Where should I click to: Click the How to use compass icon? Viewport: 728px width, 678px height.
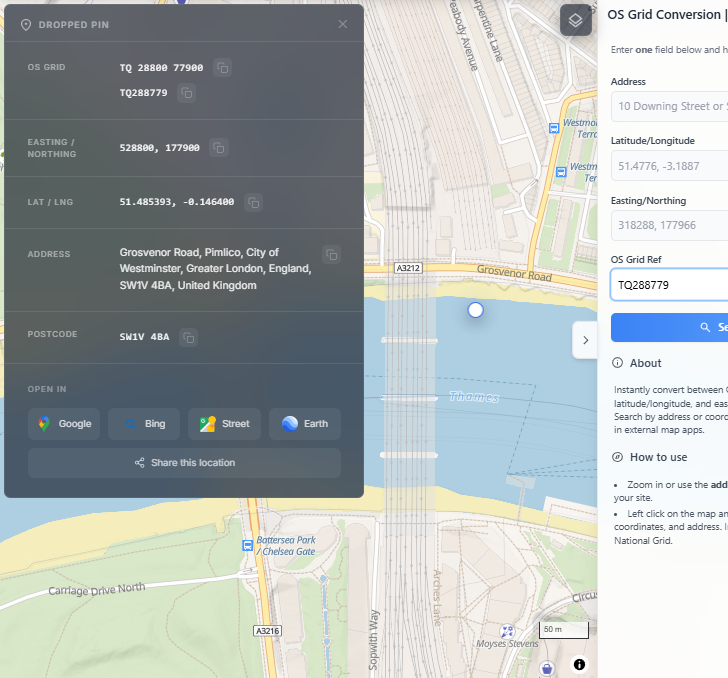[618, 457]
